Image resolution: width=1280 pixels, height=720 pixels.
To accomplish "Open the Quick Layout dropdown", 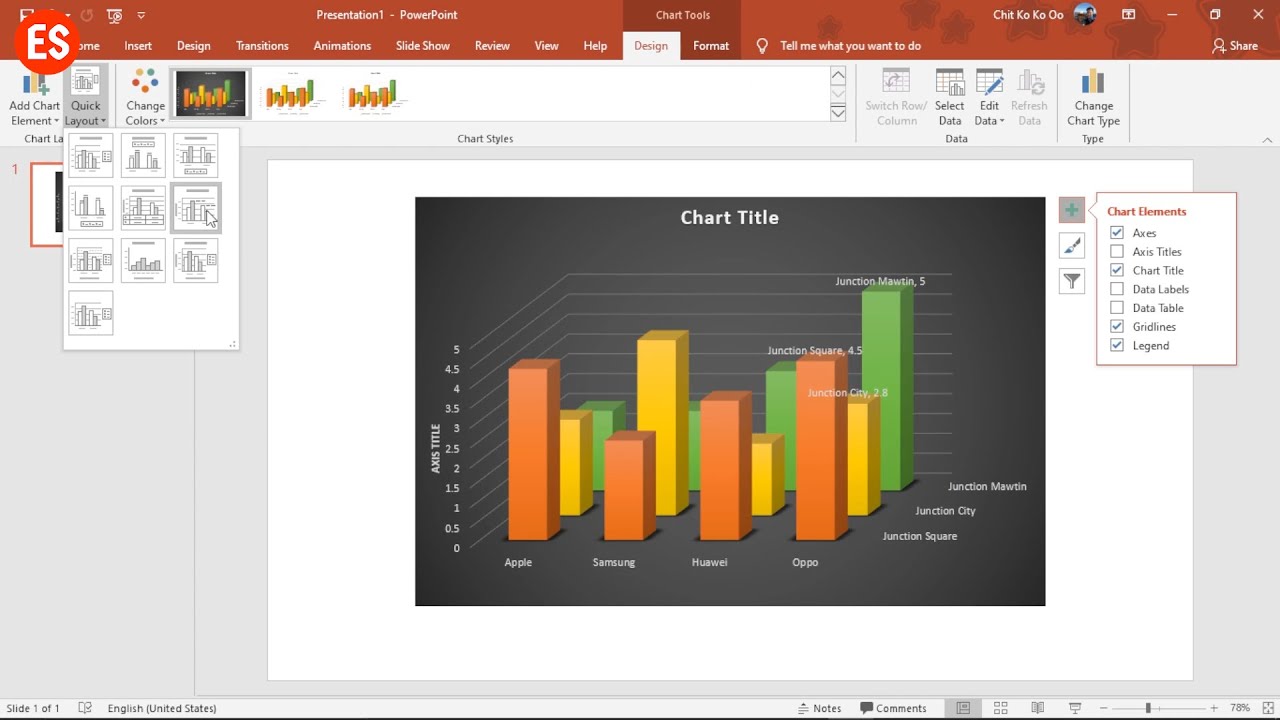I will pyautogui.click(x=85, y=98).
